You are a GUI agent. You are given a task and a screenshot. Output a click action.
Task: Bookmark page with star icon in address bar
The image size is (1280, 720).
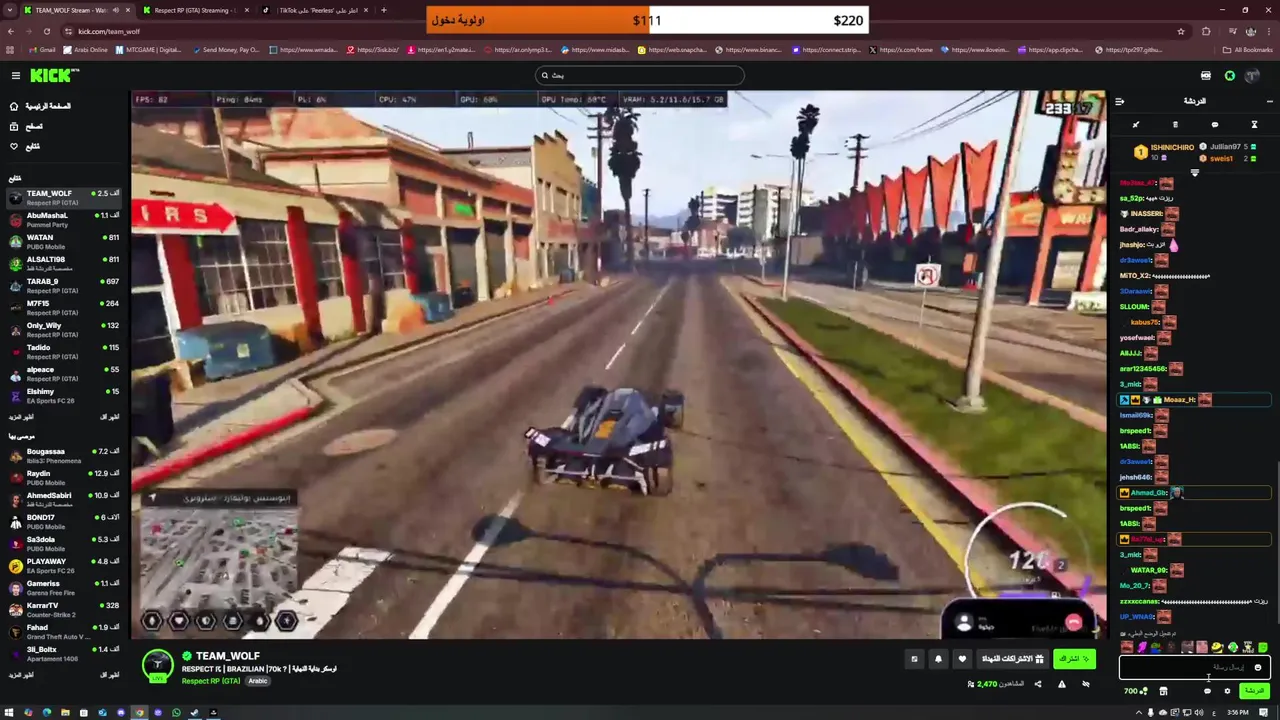tap(1180, 31)
